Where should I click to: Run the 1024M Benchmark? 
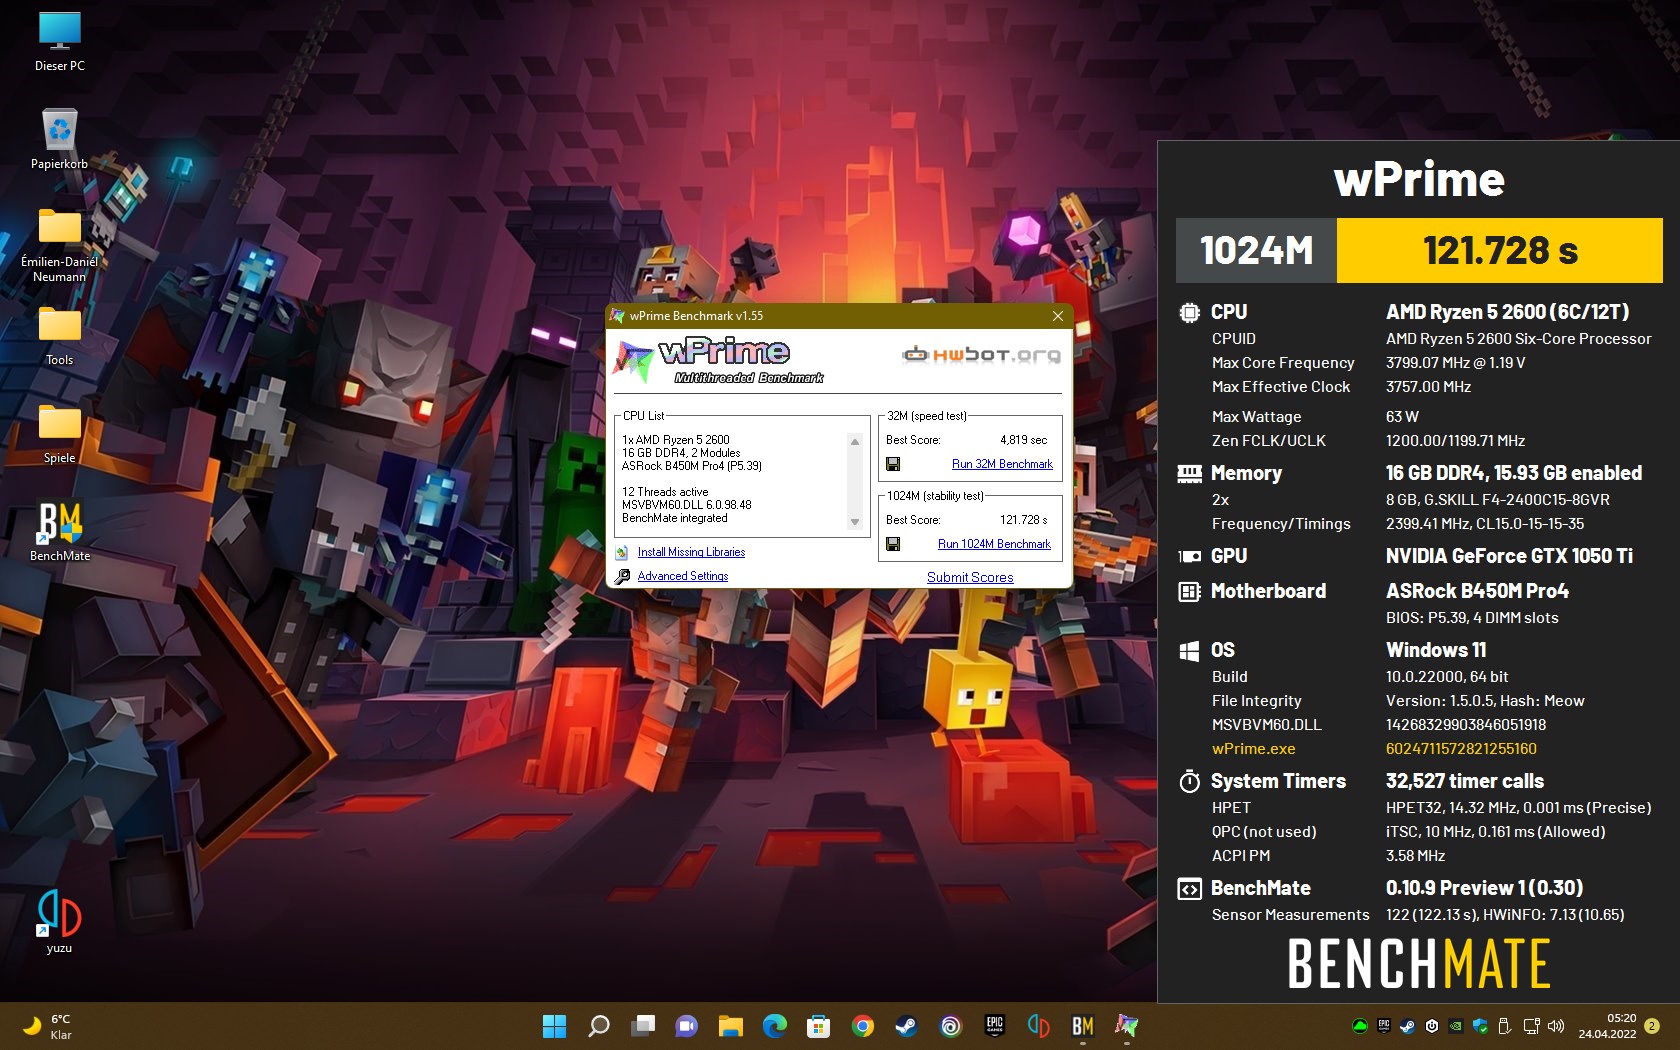(994, 544)
